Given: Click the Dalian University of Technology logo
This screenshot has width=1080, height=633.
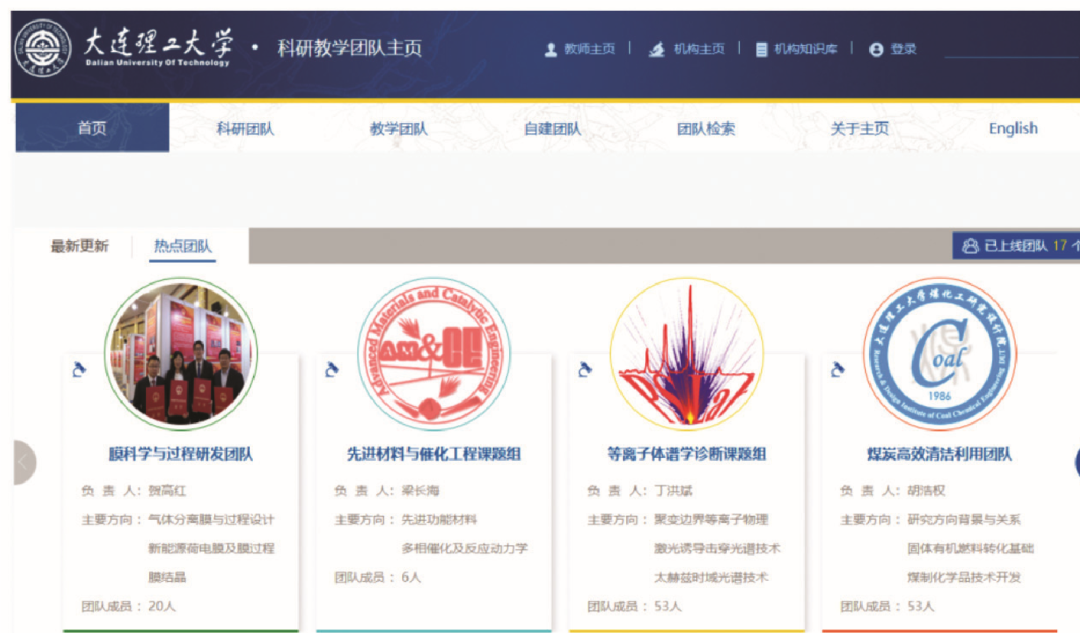Looking at the screenshot, I should pyautogui.click(x=42, y=49).
